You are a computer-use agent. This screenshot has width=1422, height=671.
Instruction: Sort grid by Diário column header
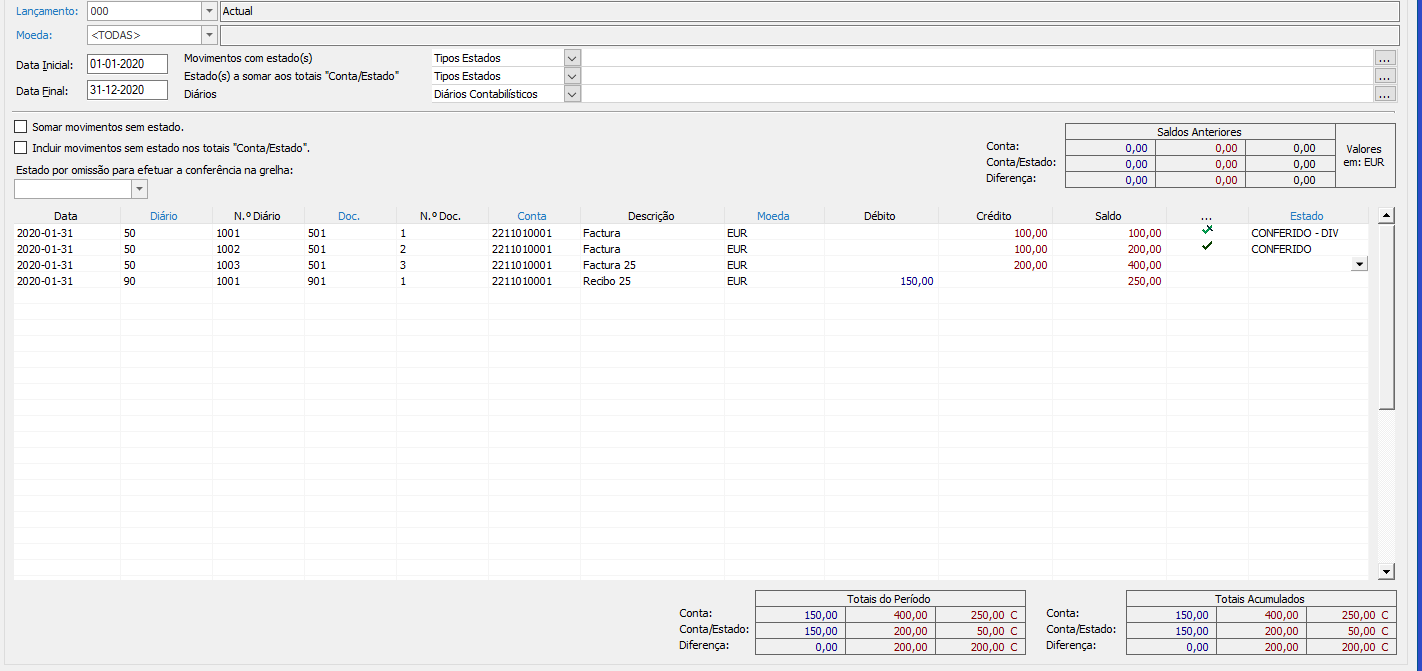click(x=164, y=216)
